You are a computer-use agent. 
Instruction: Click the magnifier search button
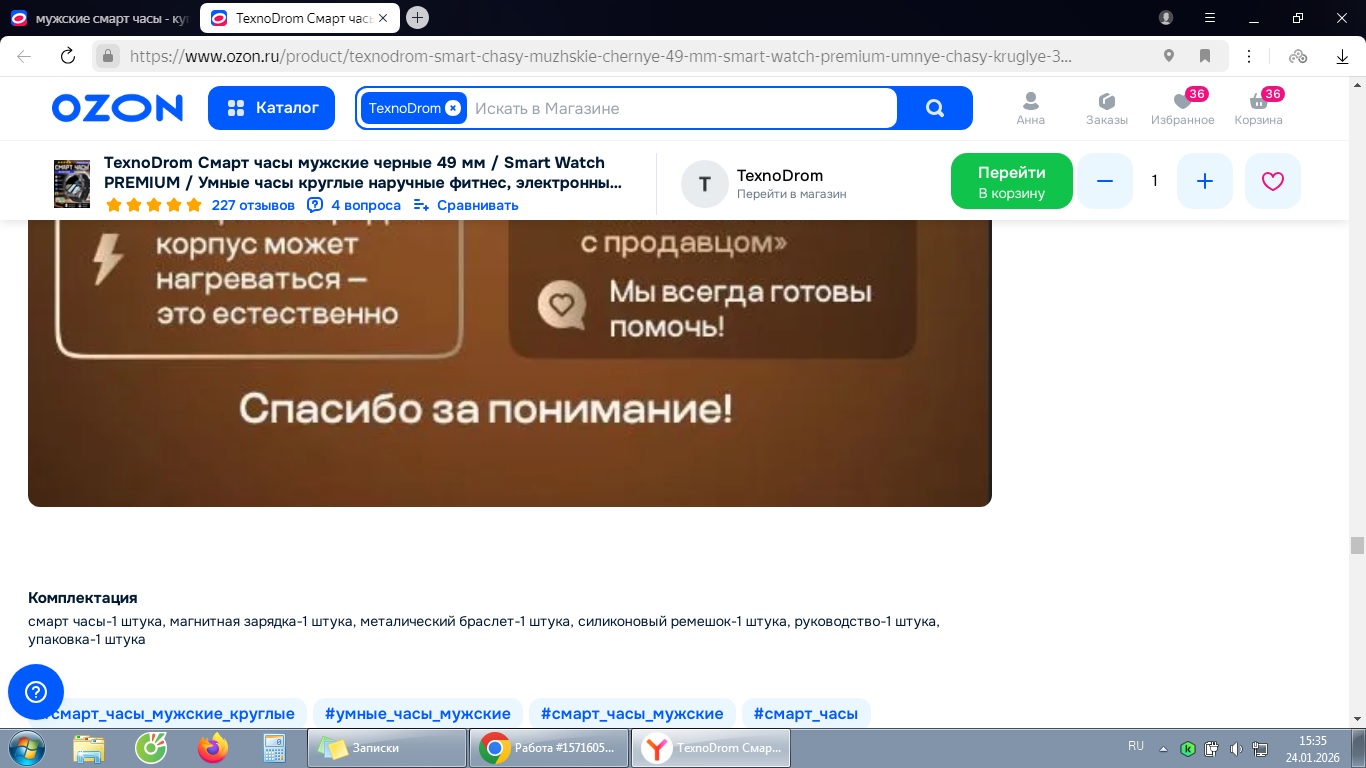[935, 108]
